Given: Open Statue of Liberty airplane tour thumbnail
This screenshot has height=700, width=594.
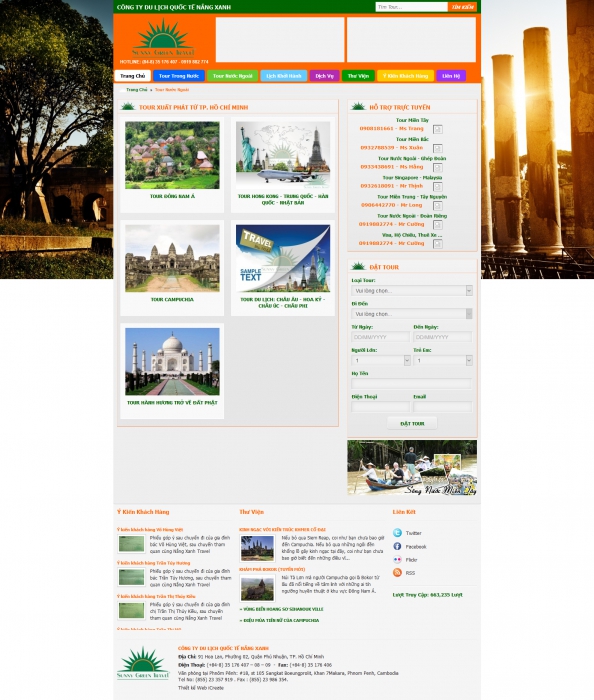Looking at the screenshot, I should [283, 155].
